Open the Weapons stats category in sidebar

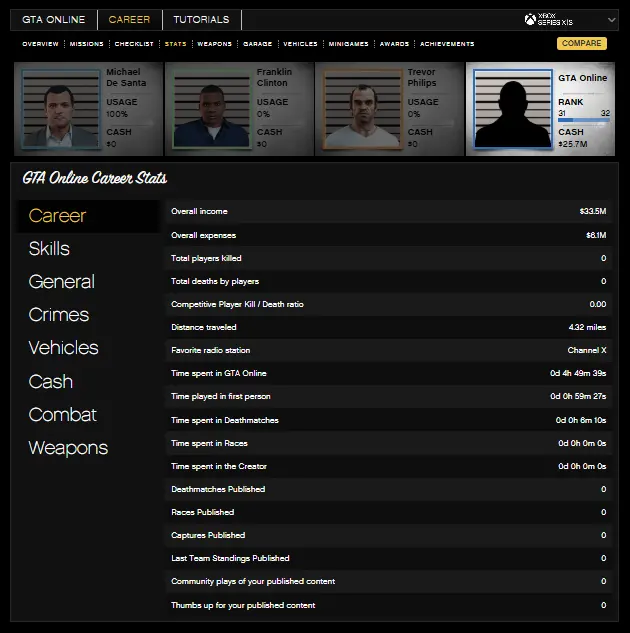click(68, 448)
